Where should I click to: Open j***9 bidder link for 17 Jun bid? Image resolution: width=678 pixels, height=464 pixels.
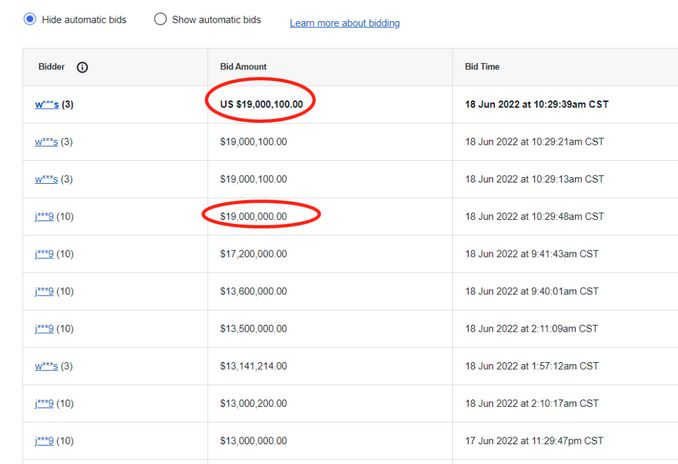pos(44,441)
